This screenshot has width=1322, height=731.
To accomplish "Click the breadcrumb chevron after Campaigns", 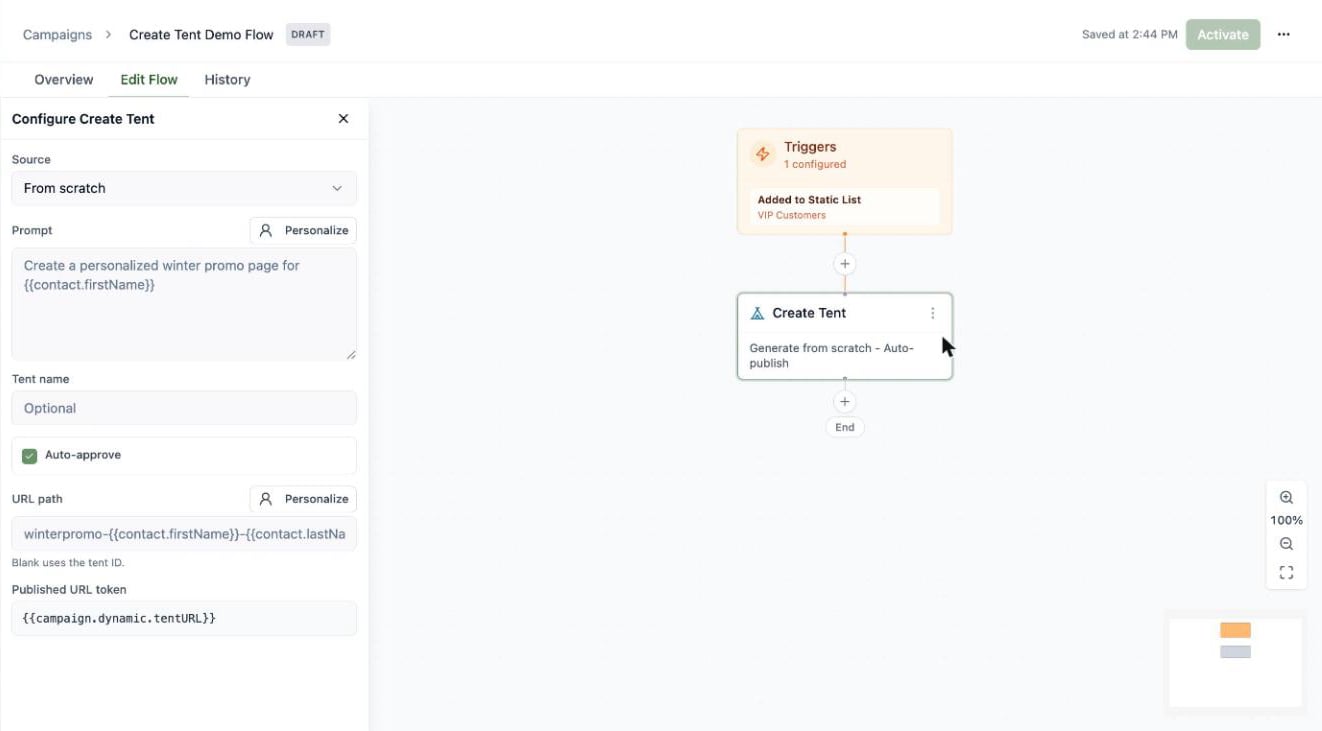I will coord(110,34).
